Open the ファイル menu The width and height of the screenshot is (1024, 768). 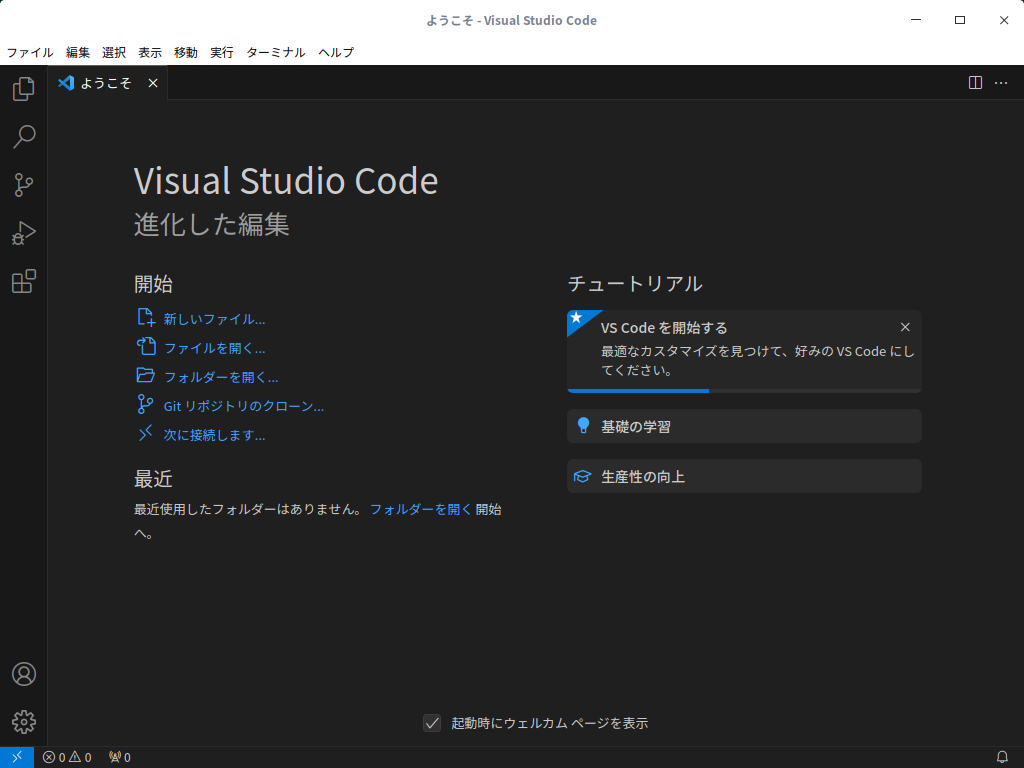click(x=30, y=52)
